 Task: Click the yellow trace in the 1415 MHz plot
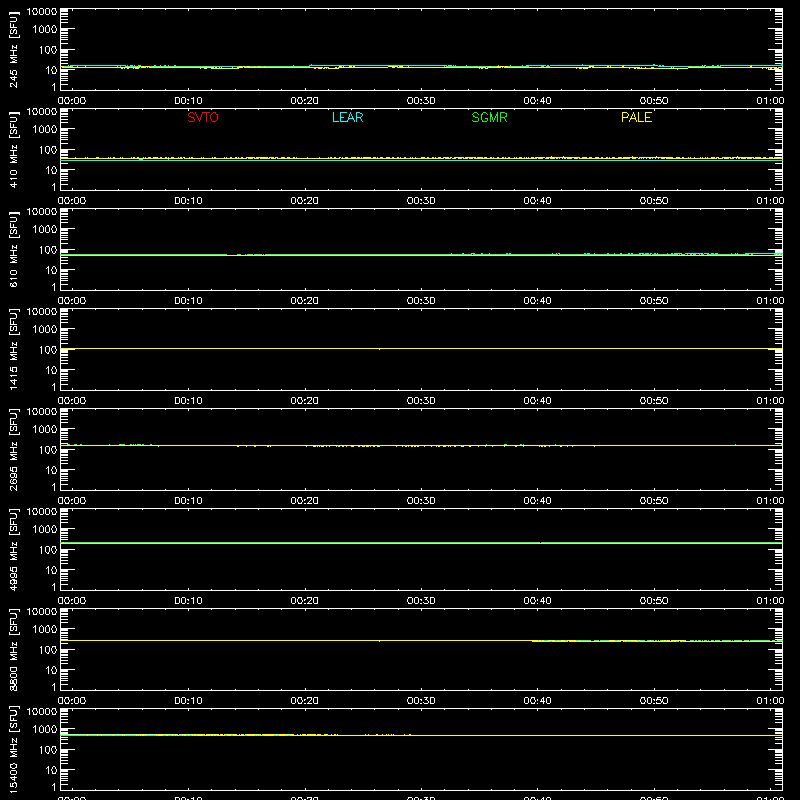click(x=421, y=348)
